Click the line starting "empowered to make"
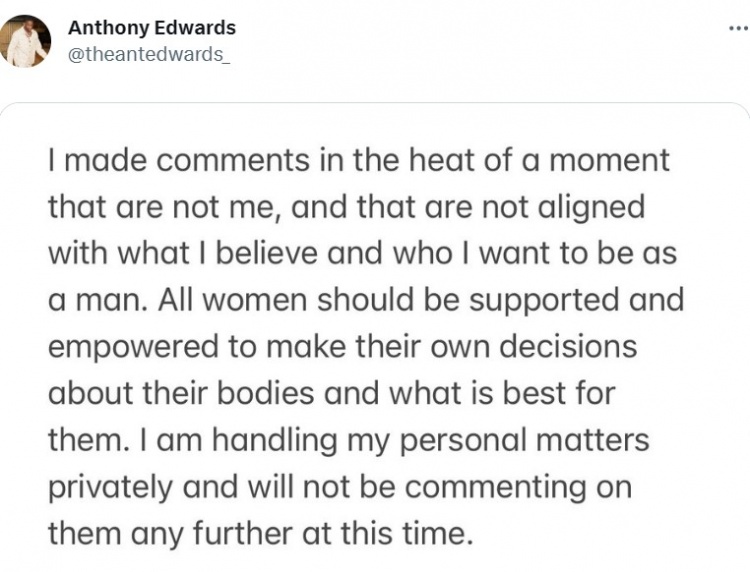Image resolution: width=750 pixels, height=572 pixels. 342,347
